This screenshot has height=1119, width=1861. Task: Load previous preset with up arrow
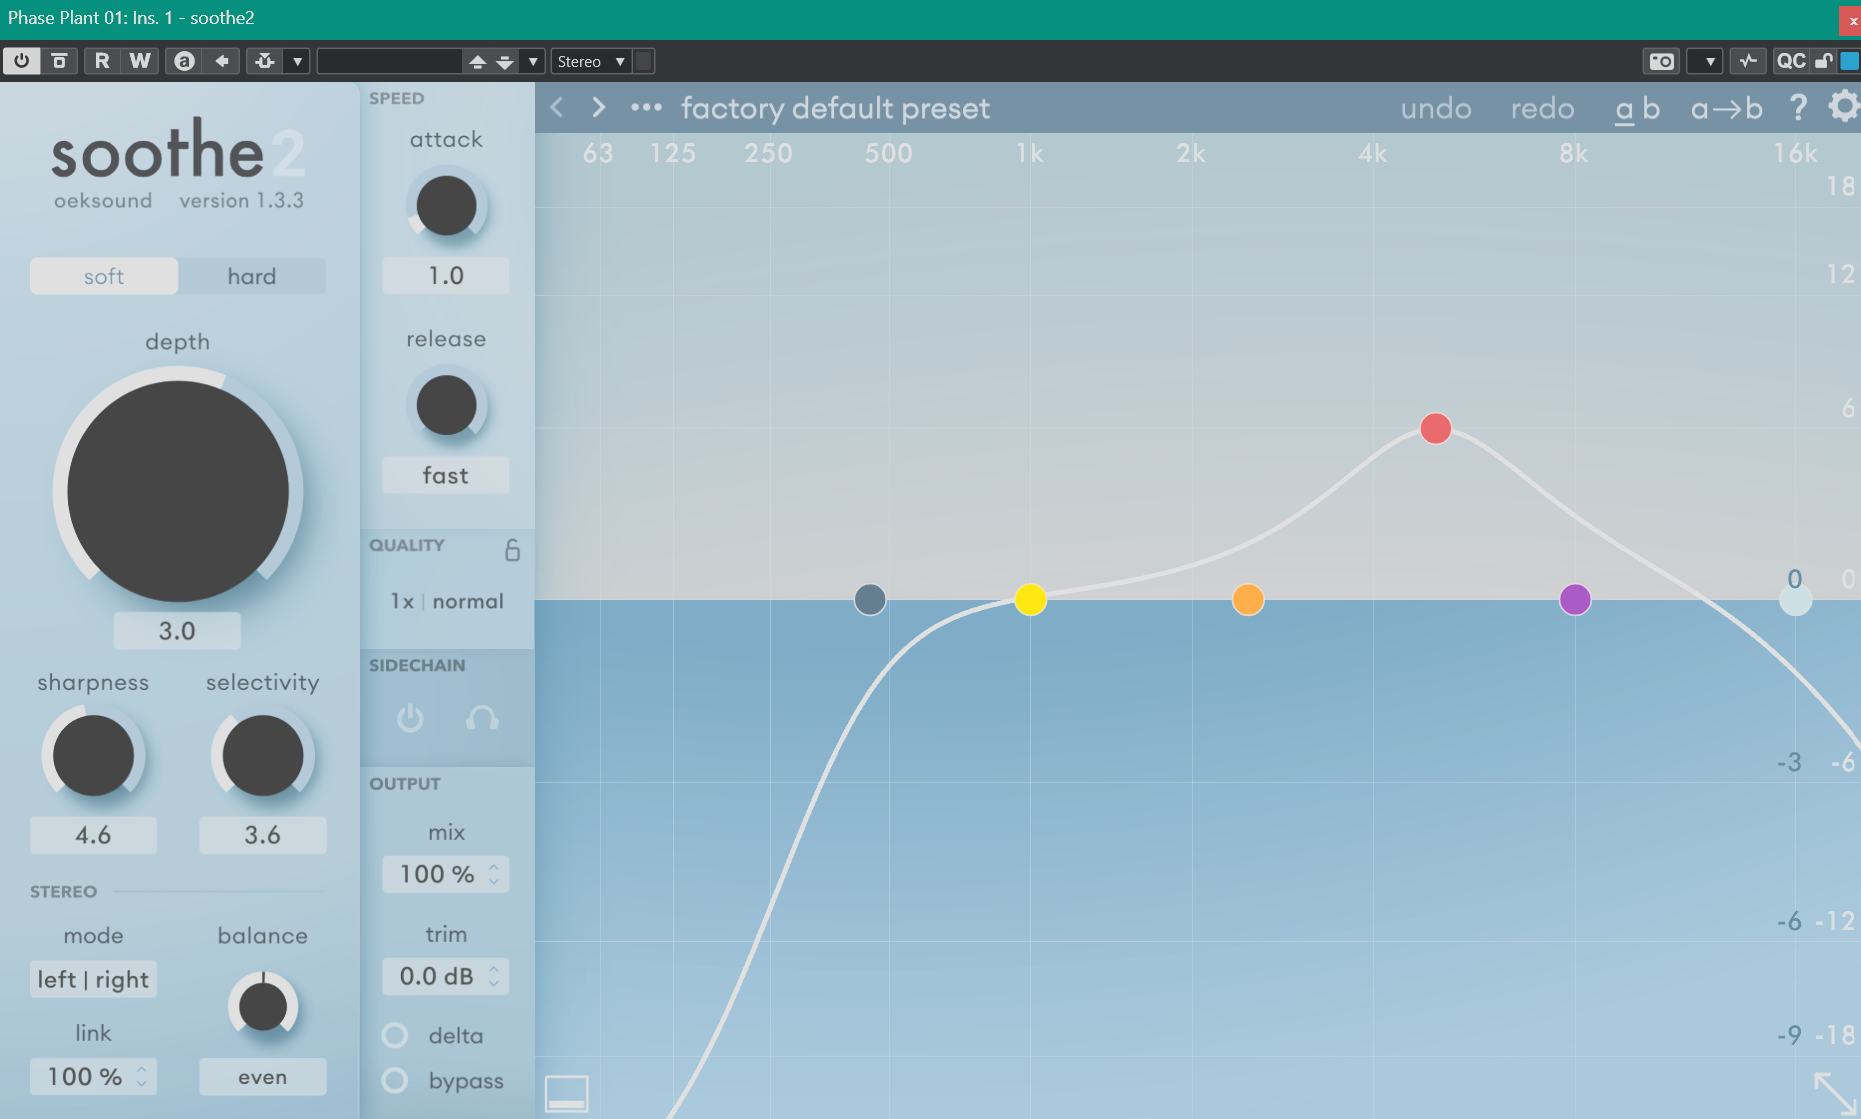click(477, 61)
